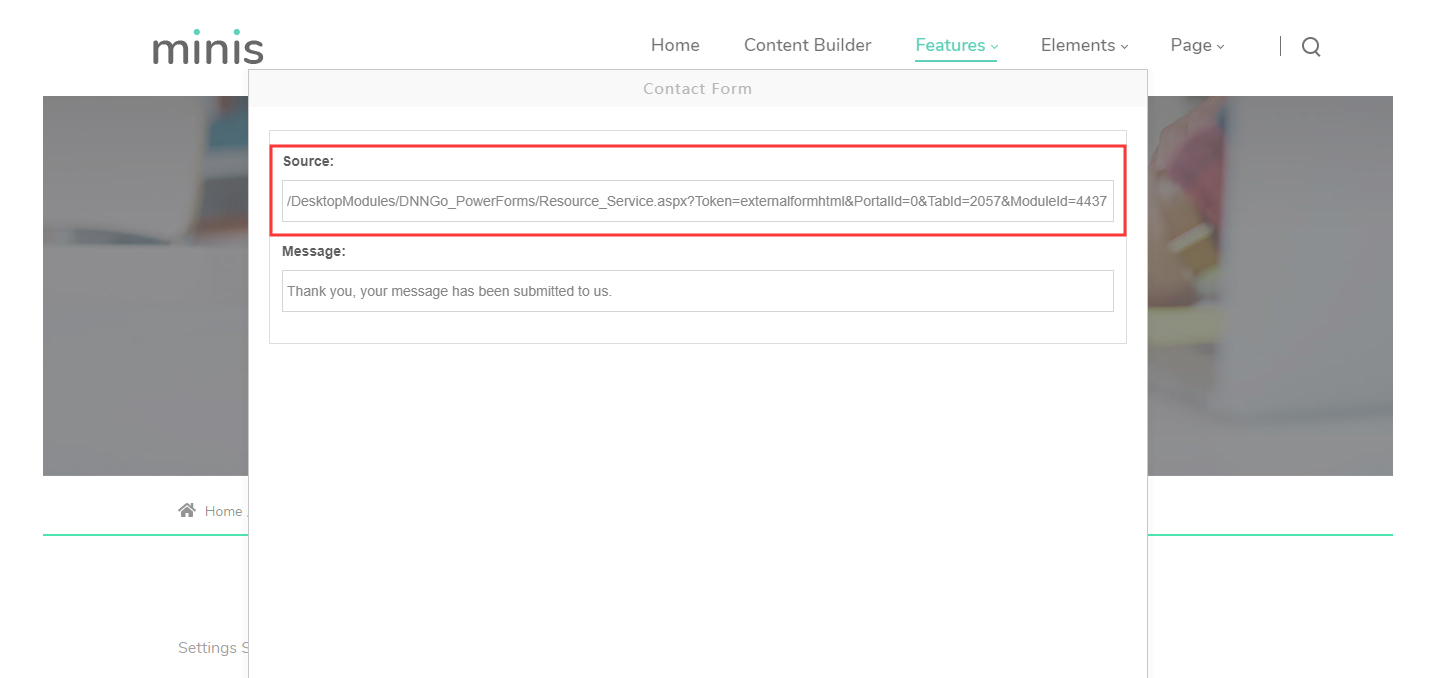Click the Source: field label
Image resolution: width=1435 pixels, height=678 pixels.
tap(308, 161)
